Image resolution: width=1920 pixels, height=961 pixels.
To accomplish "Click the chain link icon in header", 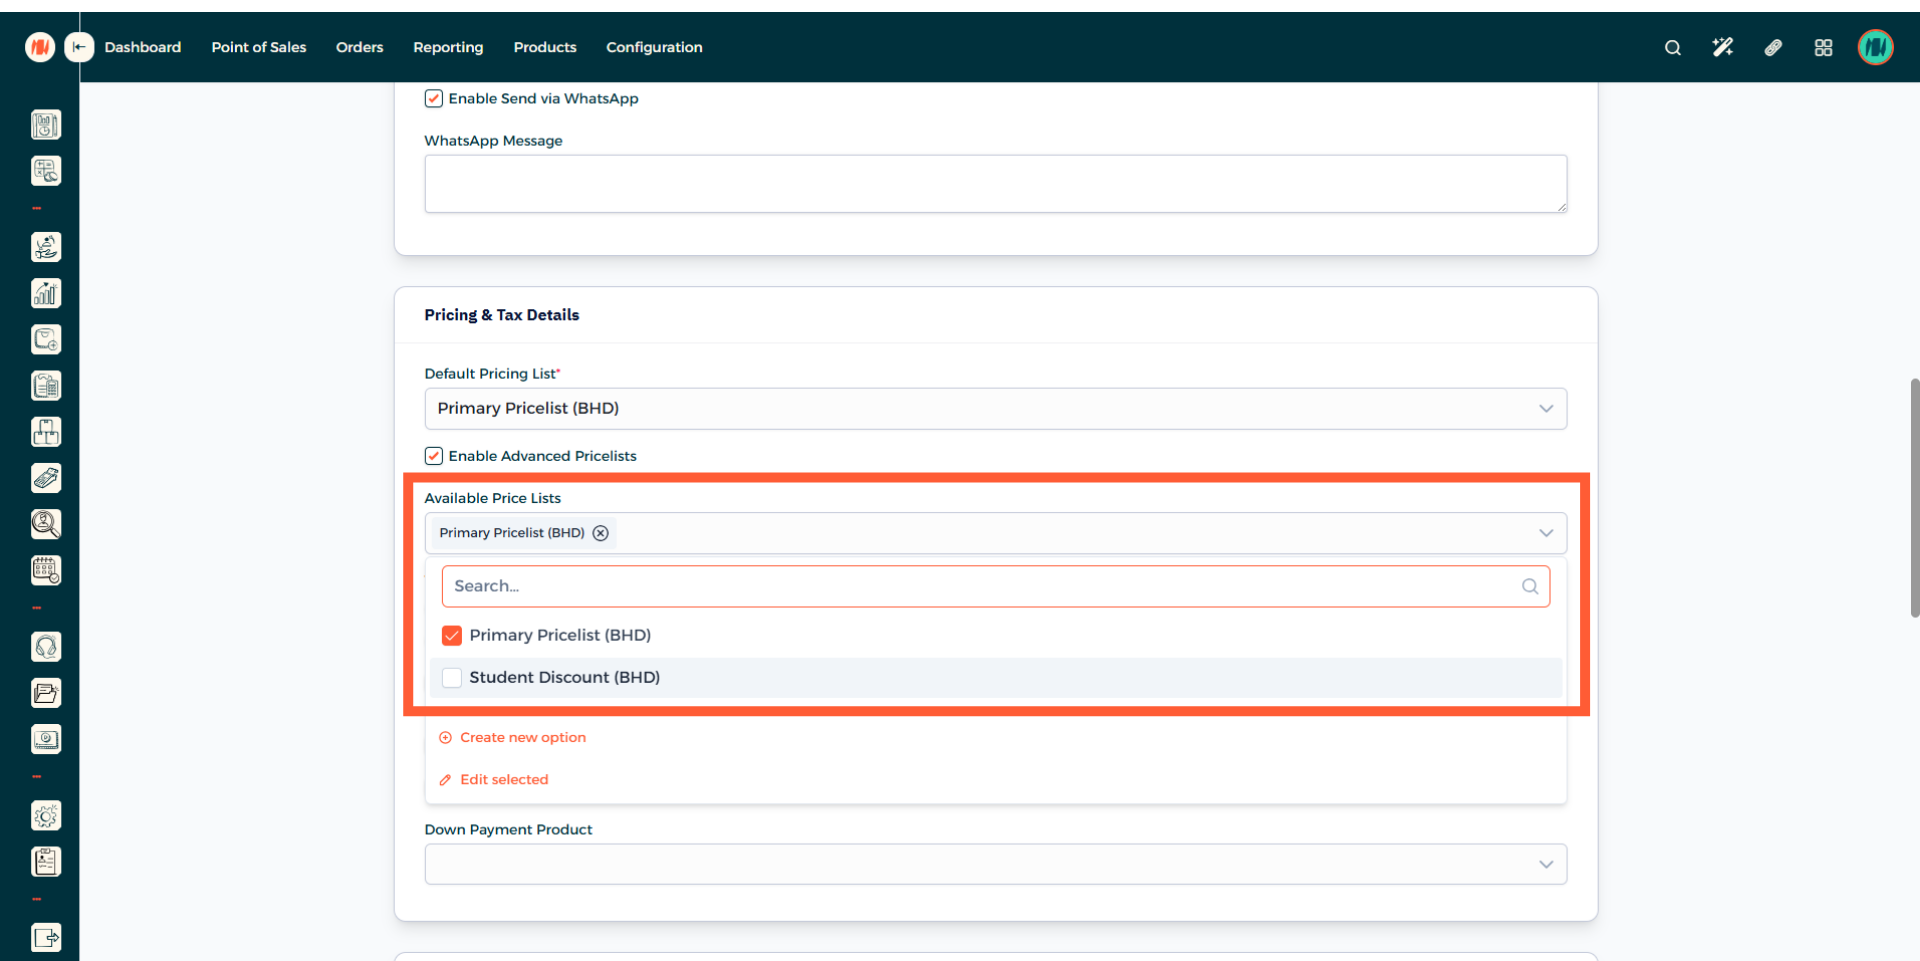I will coord(1773,47).
